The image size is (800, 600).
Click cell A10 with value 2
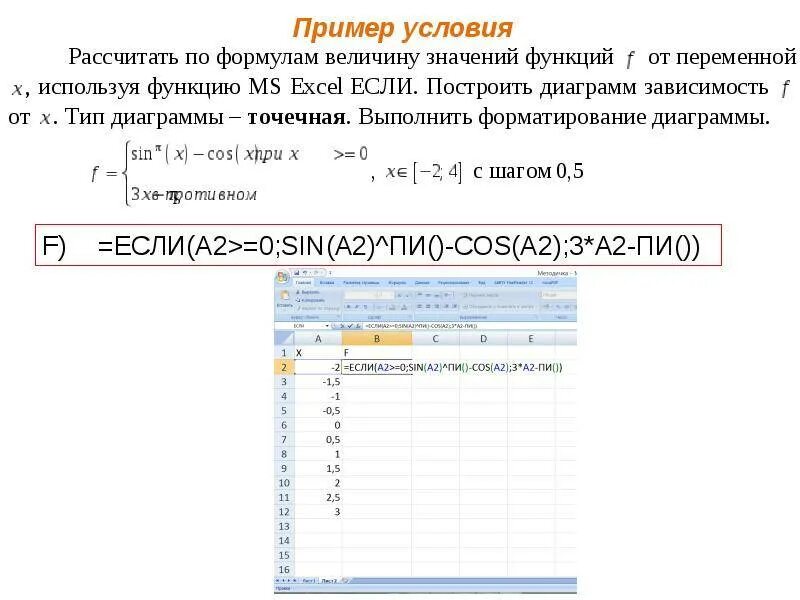coord(318,483)
